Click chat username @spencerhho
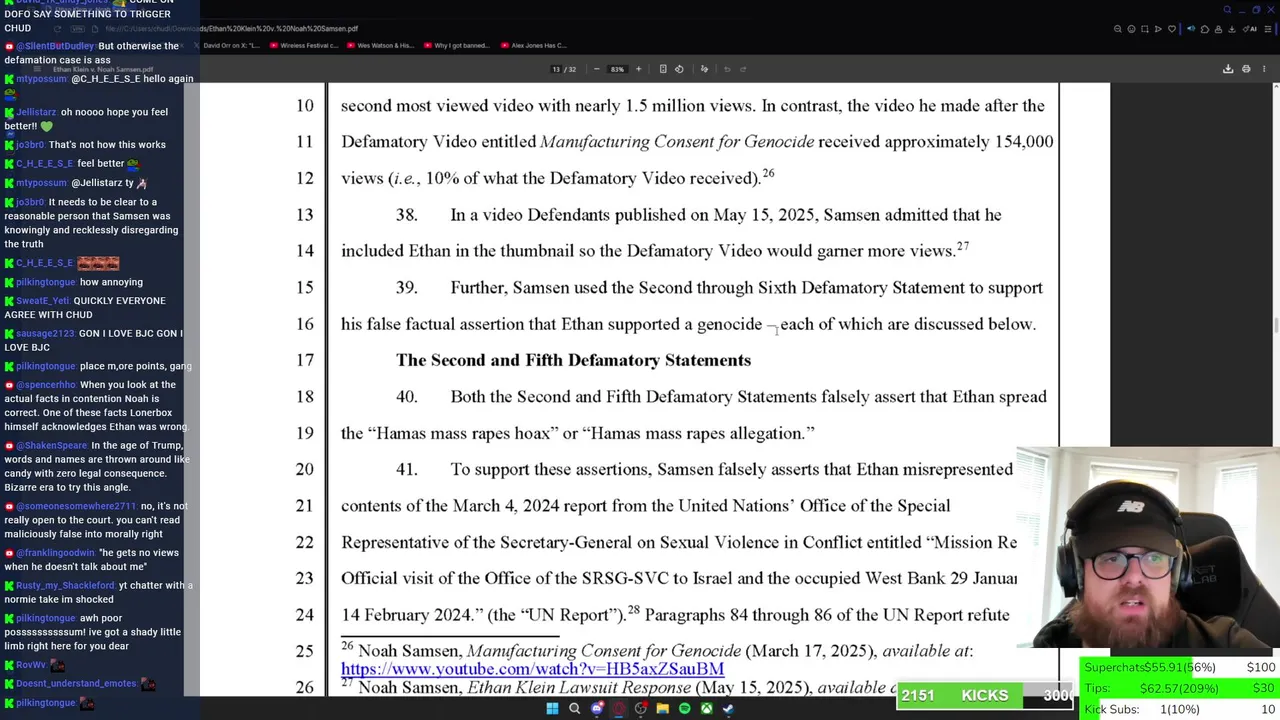This screenshot has width=1280, height=720. tap(46, 385)
